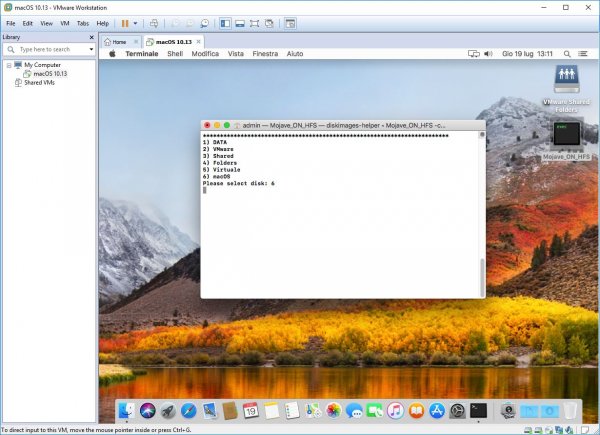Launch Siri from the Dock

tap(148, 411)
